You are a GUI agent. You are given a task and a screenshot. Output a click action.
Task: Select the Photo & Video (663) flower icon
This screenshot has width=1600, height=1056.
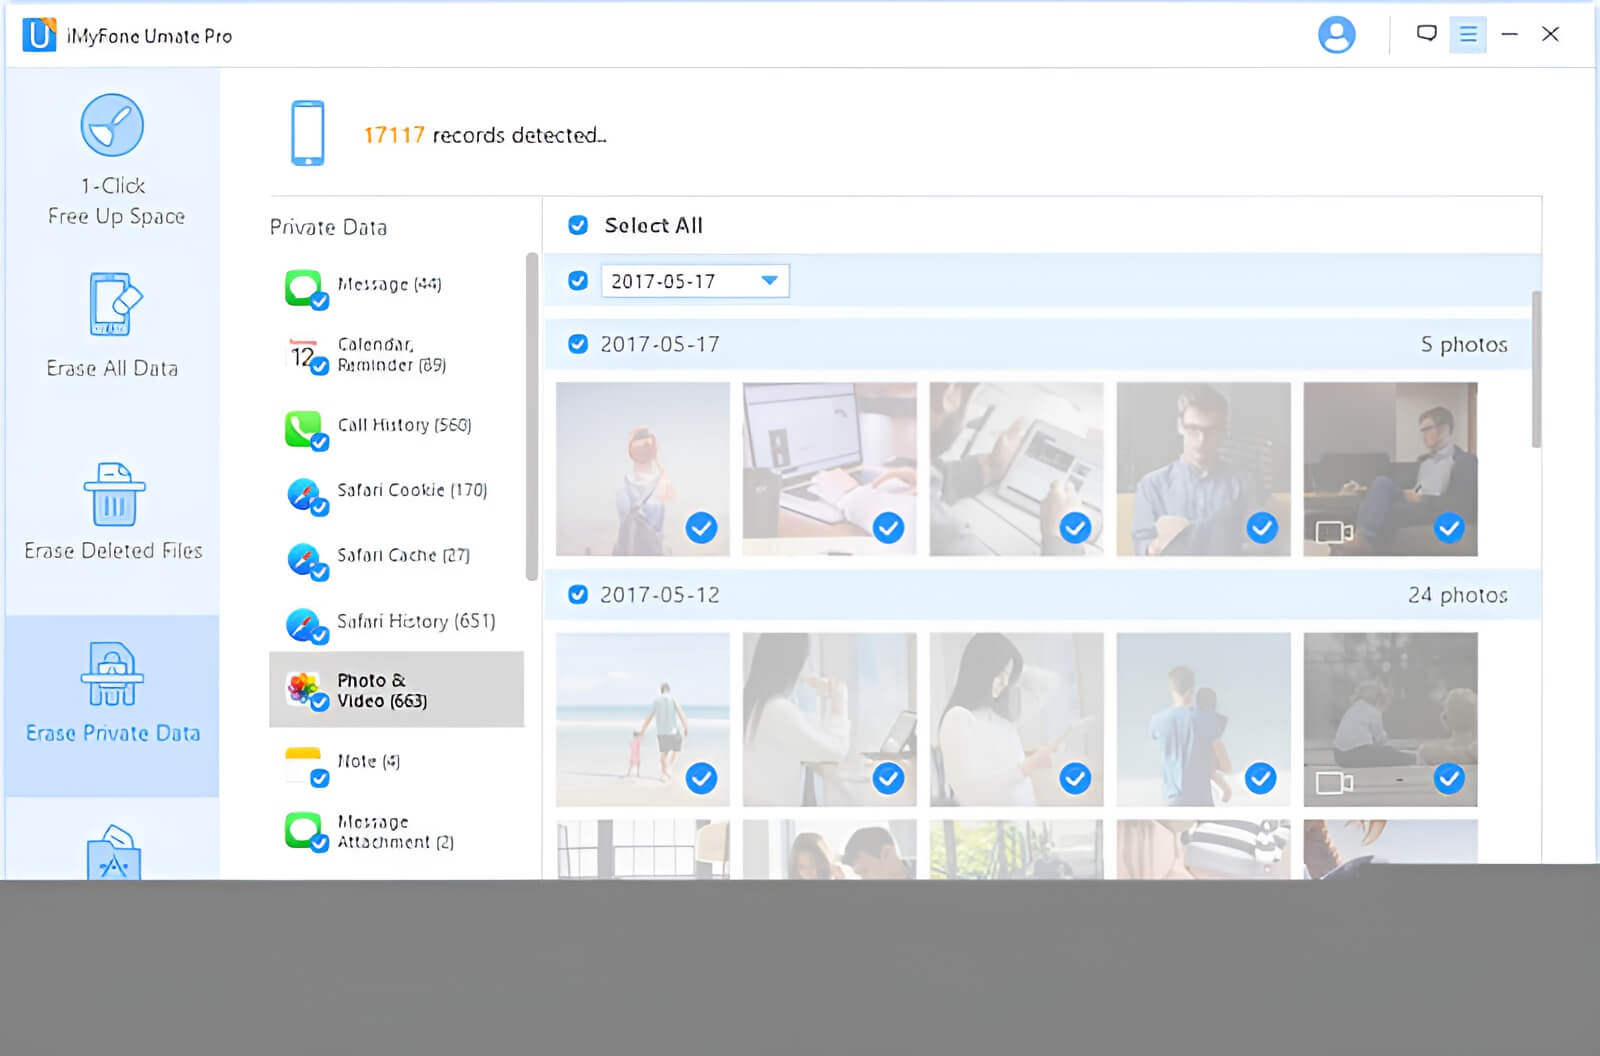click(305, 690)
